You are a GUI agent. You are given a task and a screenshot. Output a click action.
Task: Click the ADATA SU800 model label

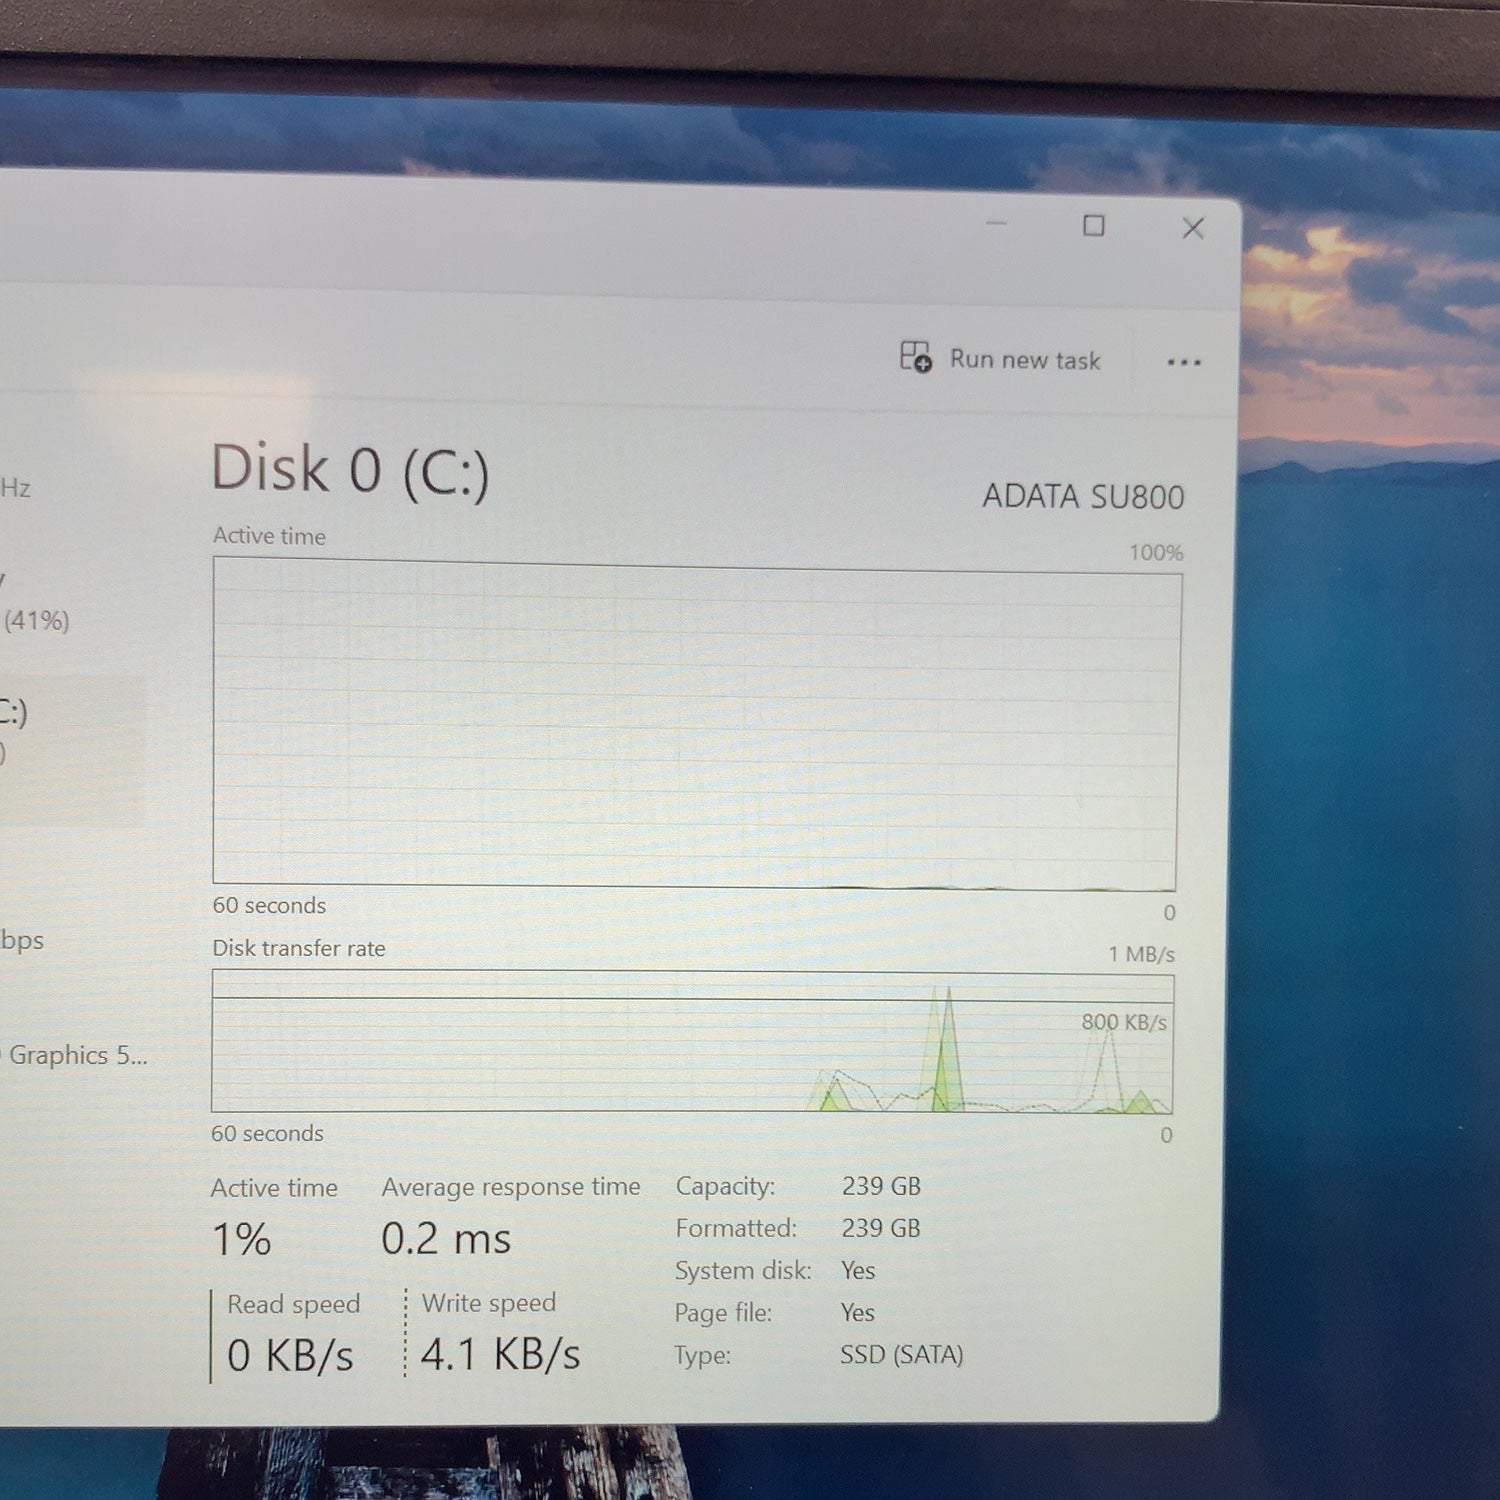coord(1083,497)
